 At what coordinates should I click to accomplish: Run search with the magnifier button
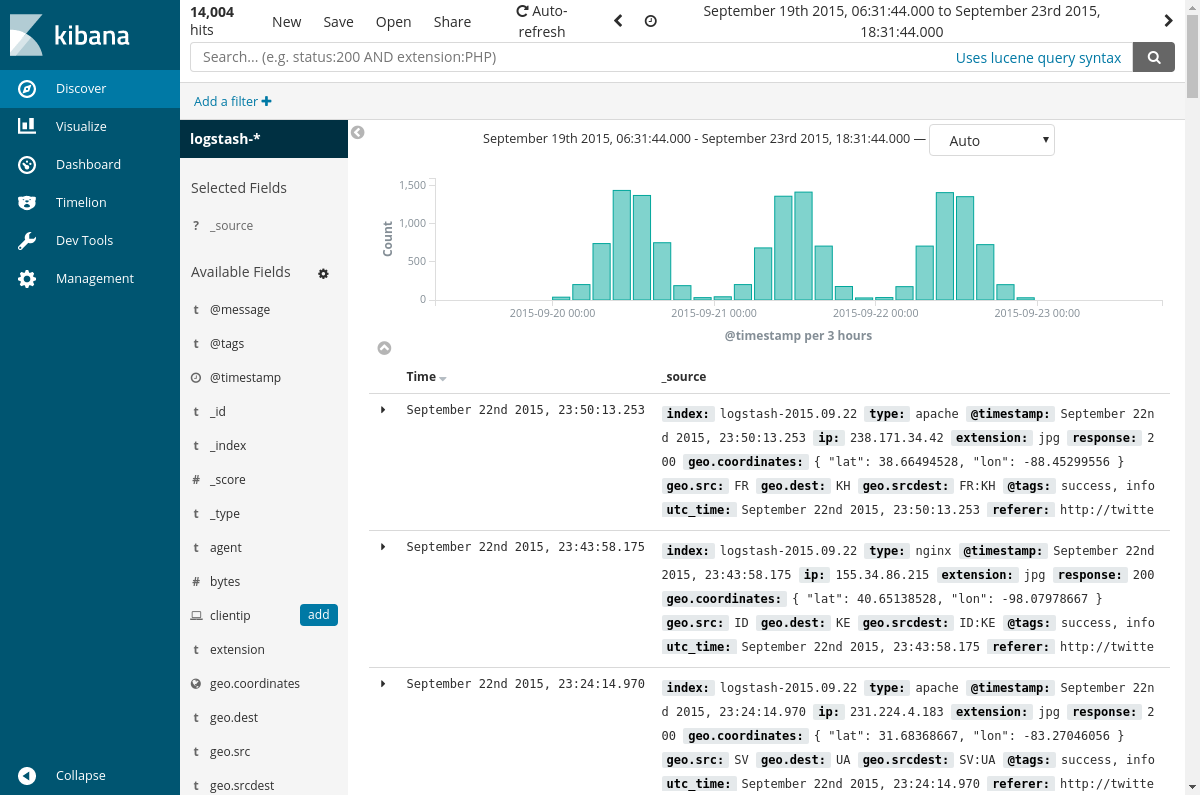coord(1154,58)
